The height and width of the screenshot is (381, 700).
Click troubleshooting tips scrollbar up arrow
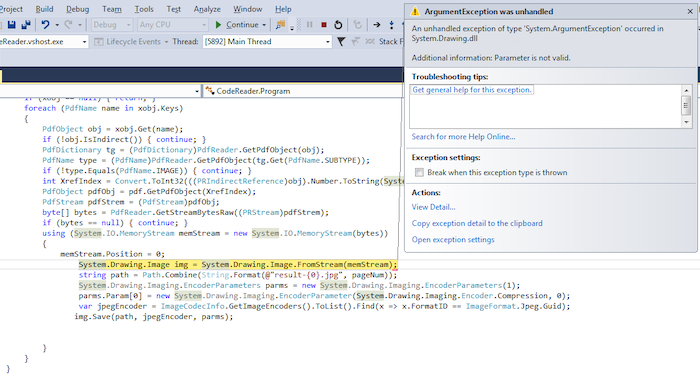[687, 91]
